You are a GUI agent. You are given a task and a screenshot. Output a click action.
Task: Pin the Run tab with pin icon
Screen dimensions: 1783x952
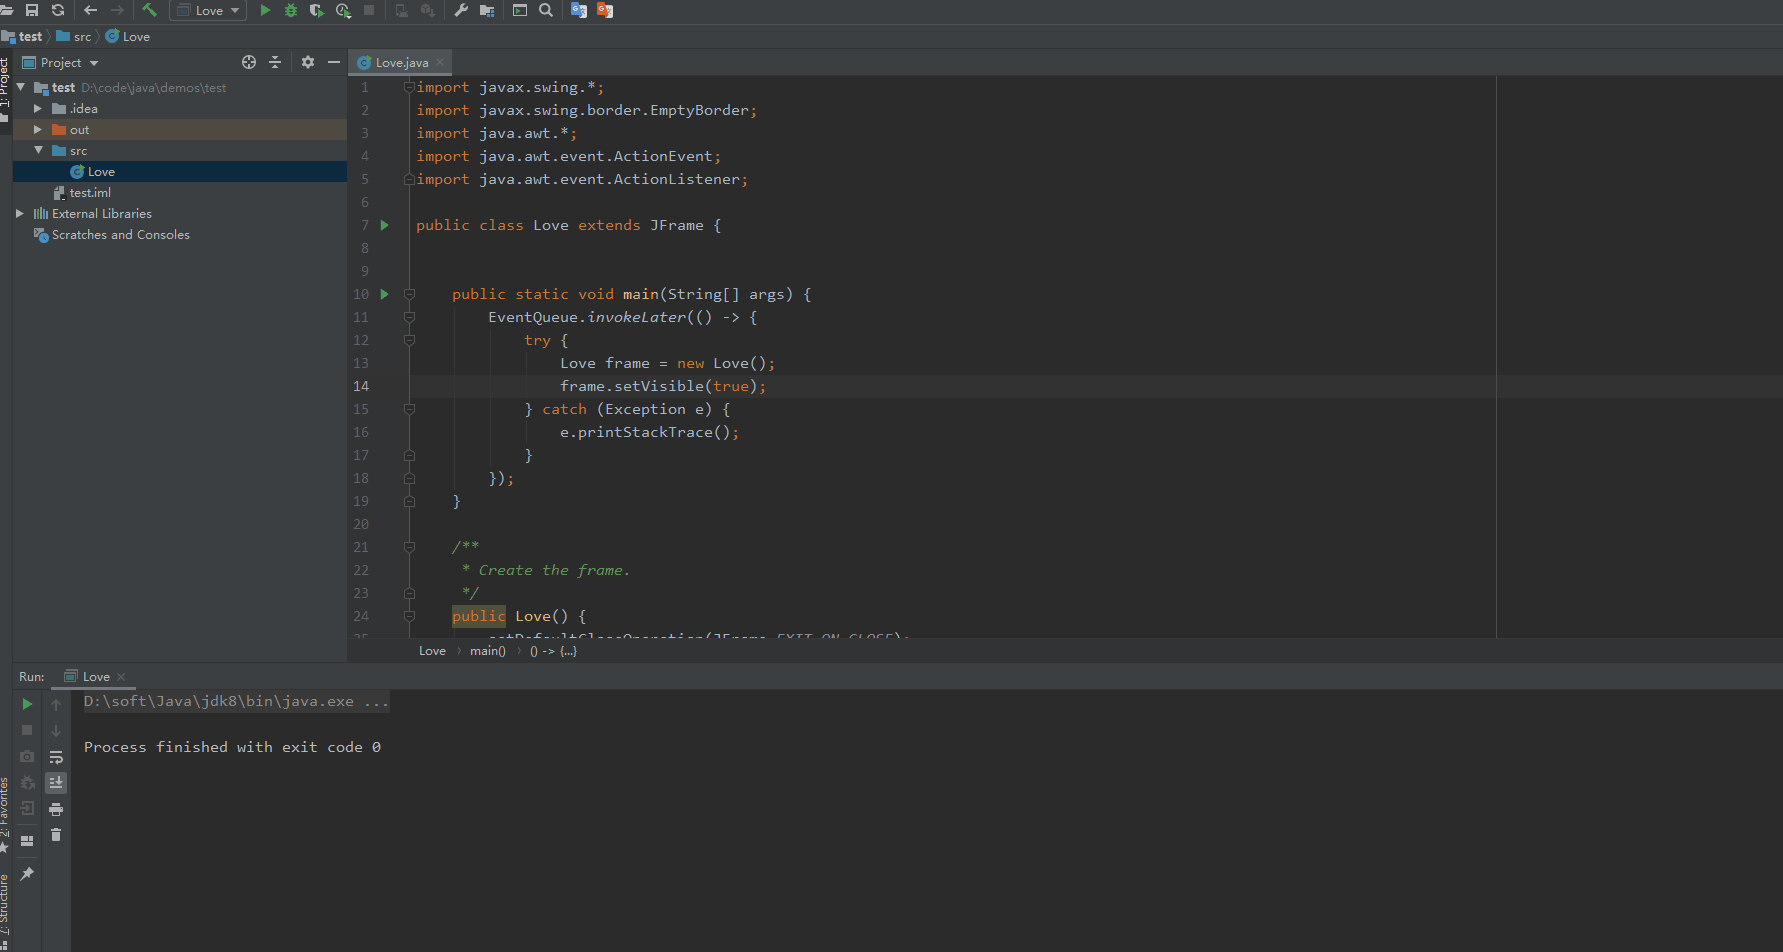coord(27,874)
